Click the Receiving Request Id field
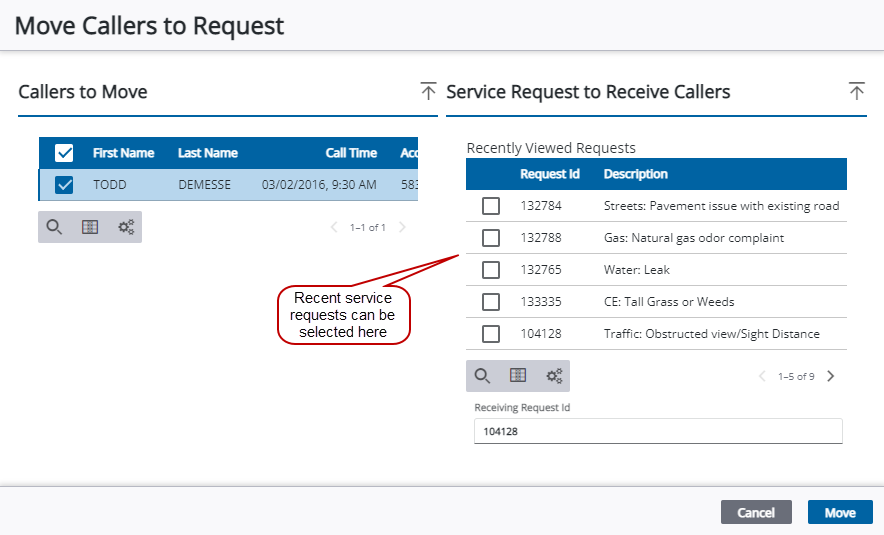Viewport: 884px width, 535px height. point(657,432)
